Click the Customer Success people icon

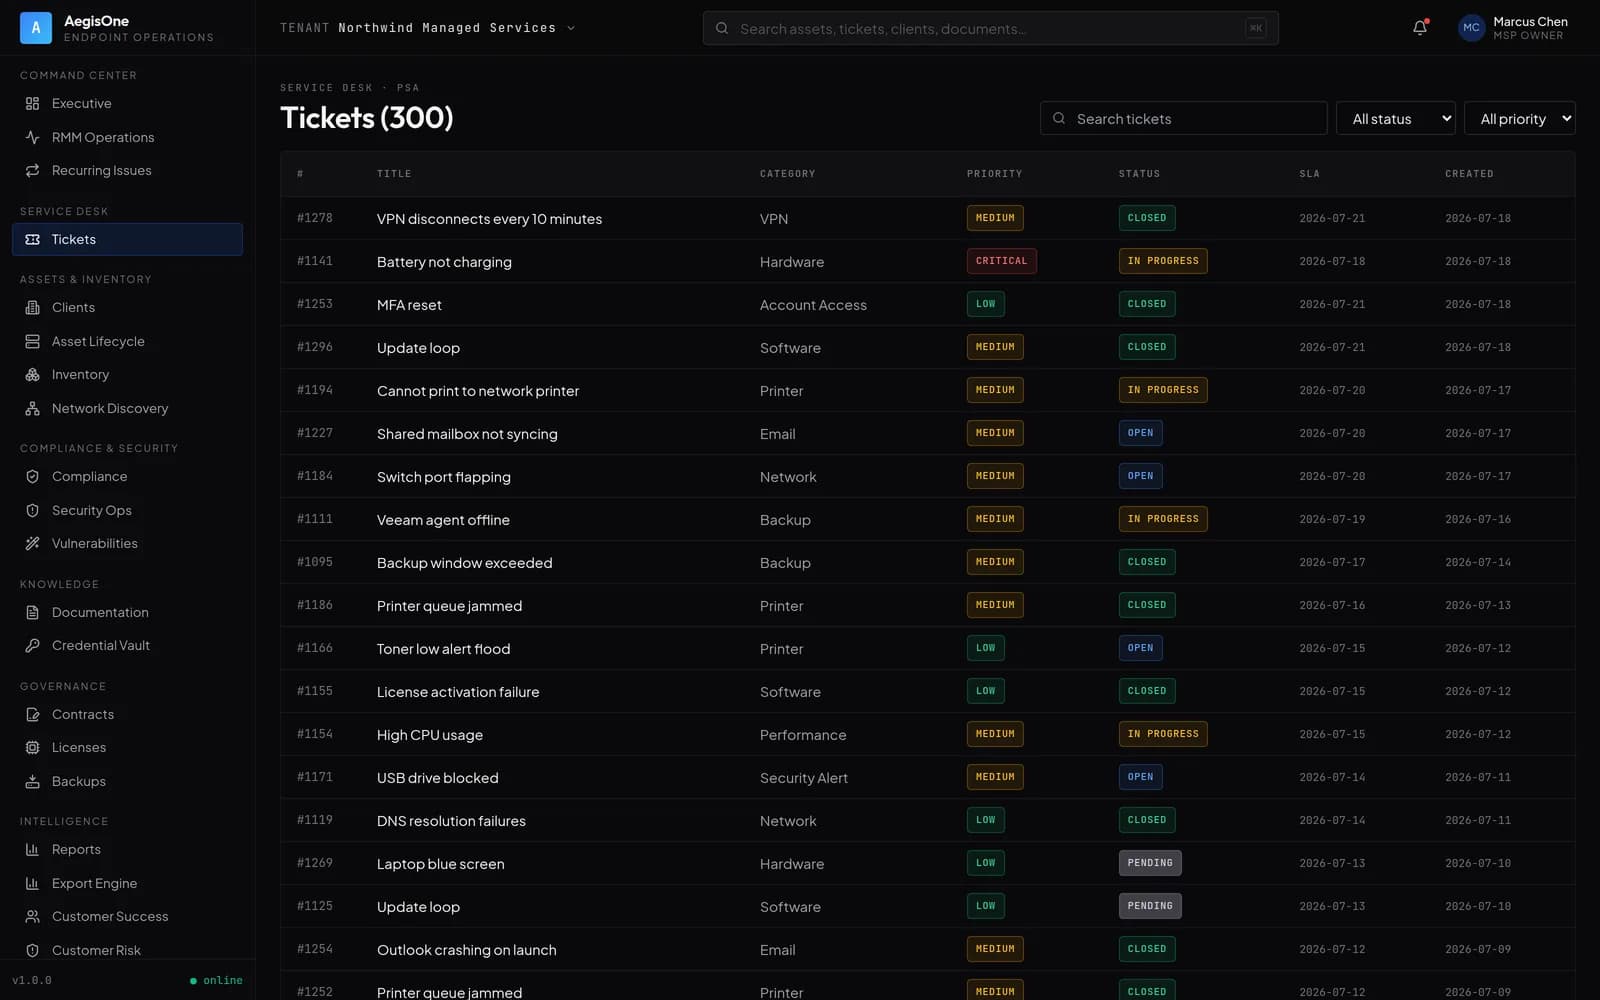click(x=32, y=917)
